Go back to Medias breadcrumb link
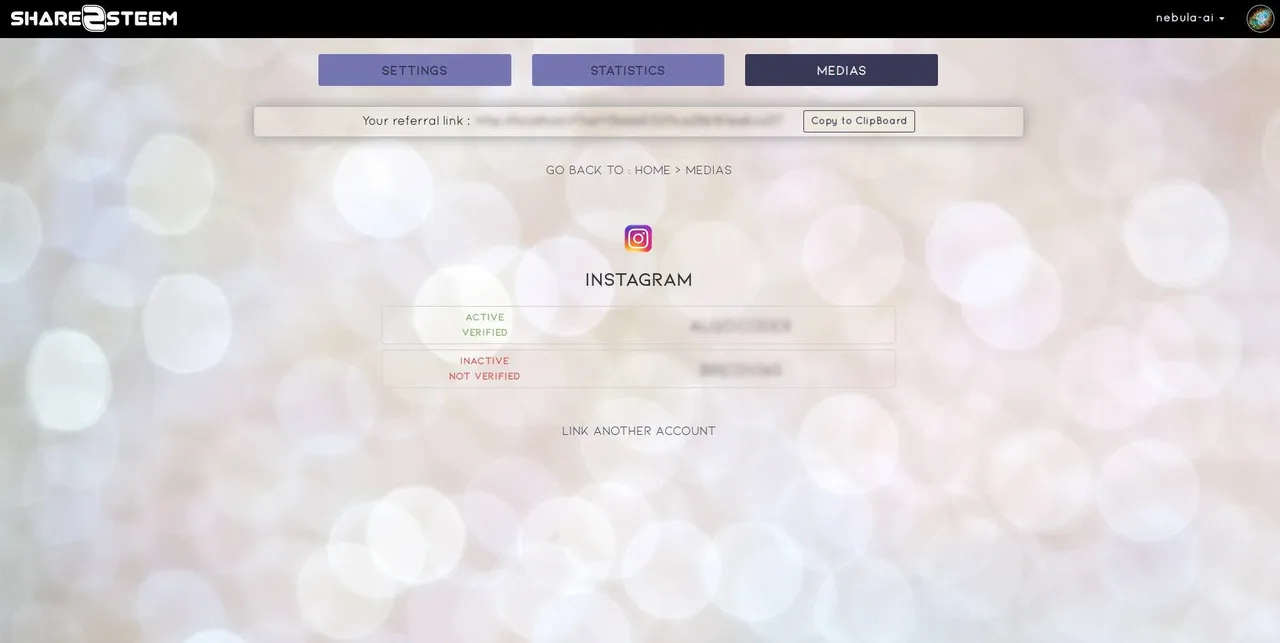Image resolution: width=1280 pixels, height=643 pixels. point(708,170)
